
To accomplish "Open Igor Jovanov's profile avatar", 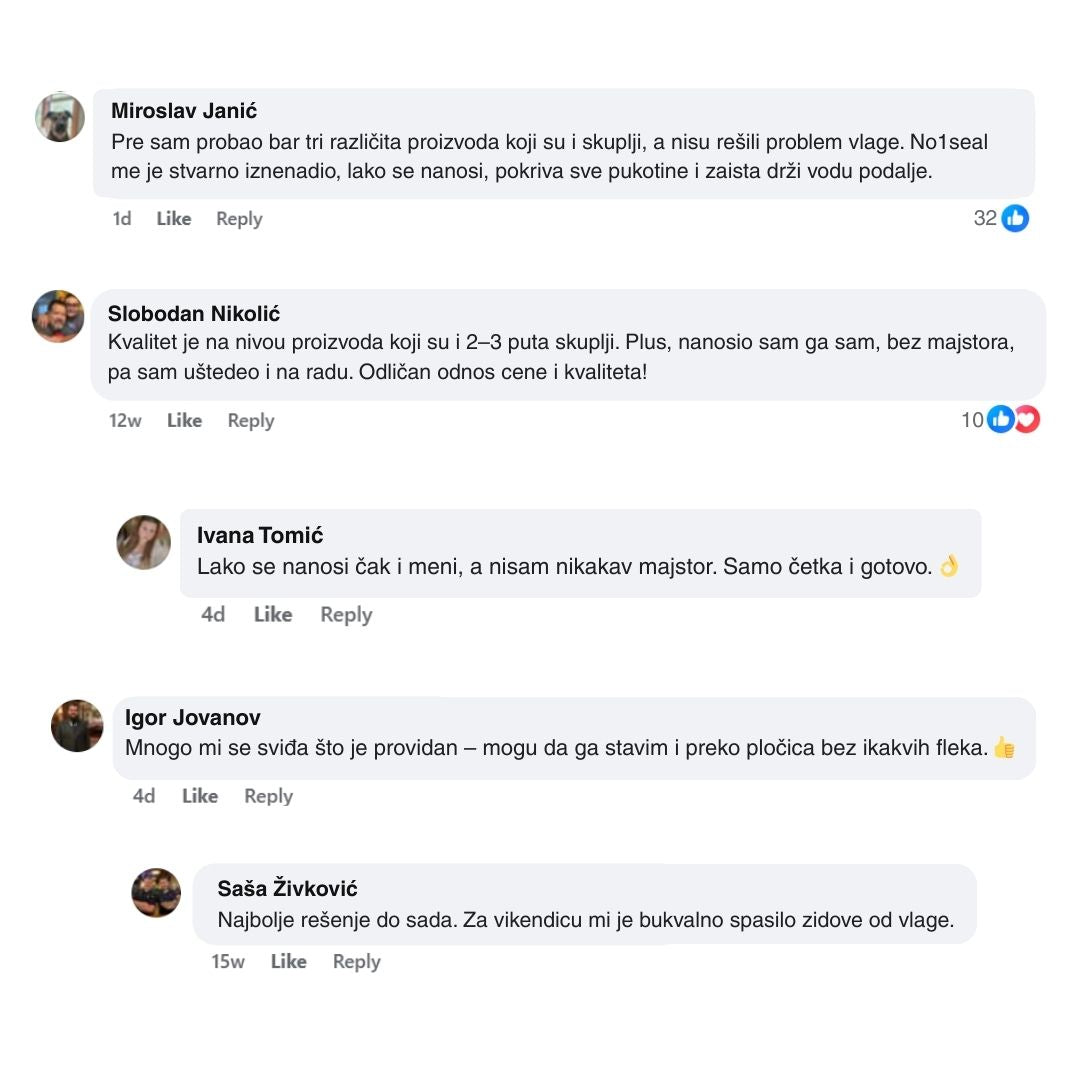I will pos(77,726).
